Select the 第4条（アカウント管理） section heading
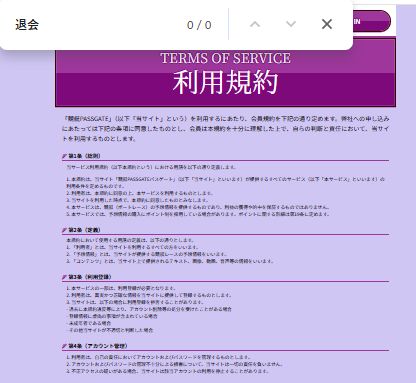Image resolution: width=416 pixels, height=383 pixels. 98,346
